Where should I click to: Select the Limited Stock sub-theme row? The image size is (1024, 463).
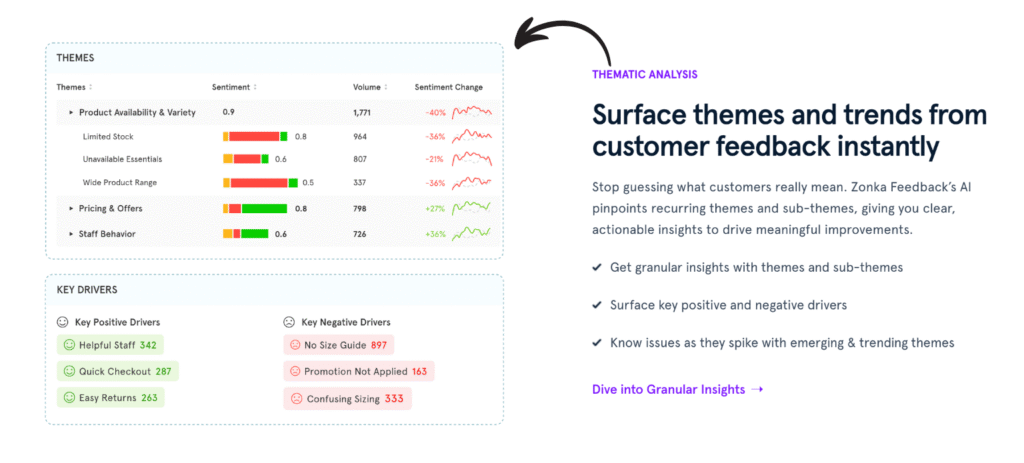tap(108, 136)
